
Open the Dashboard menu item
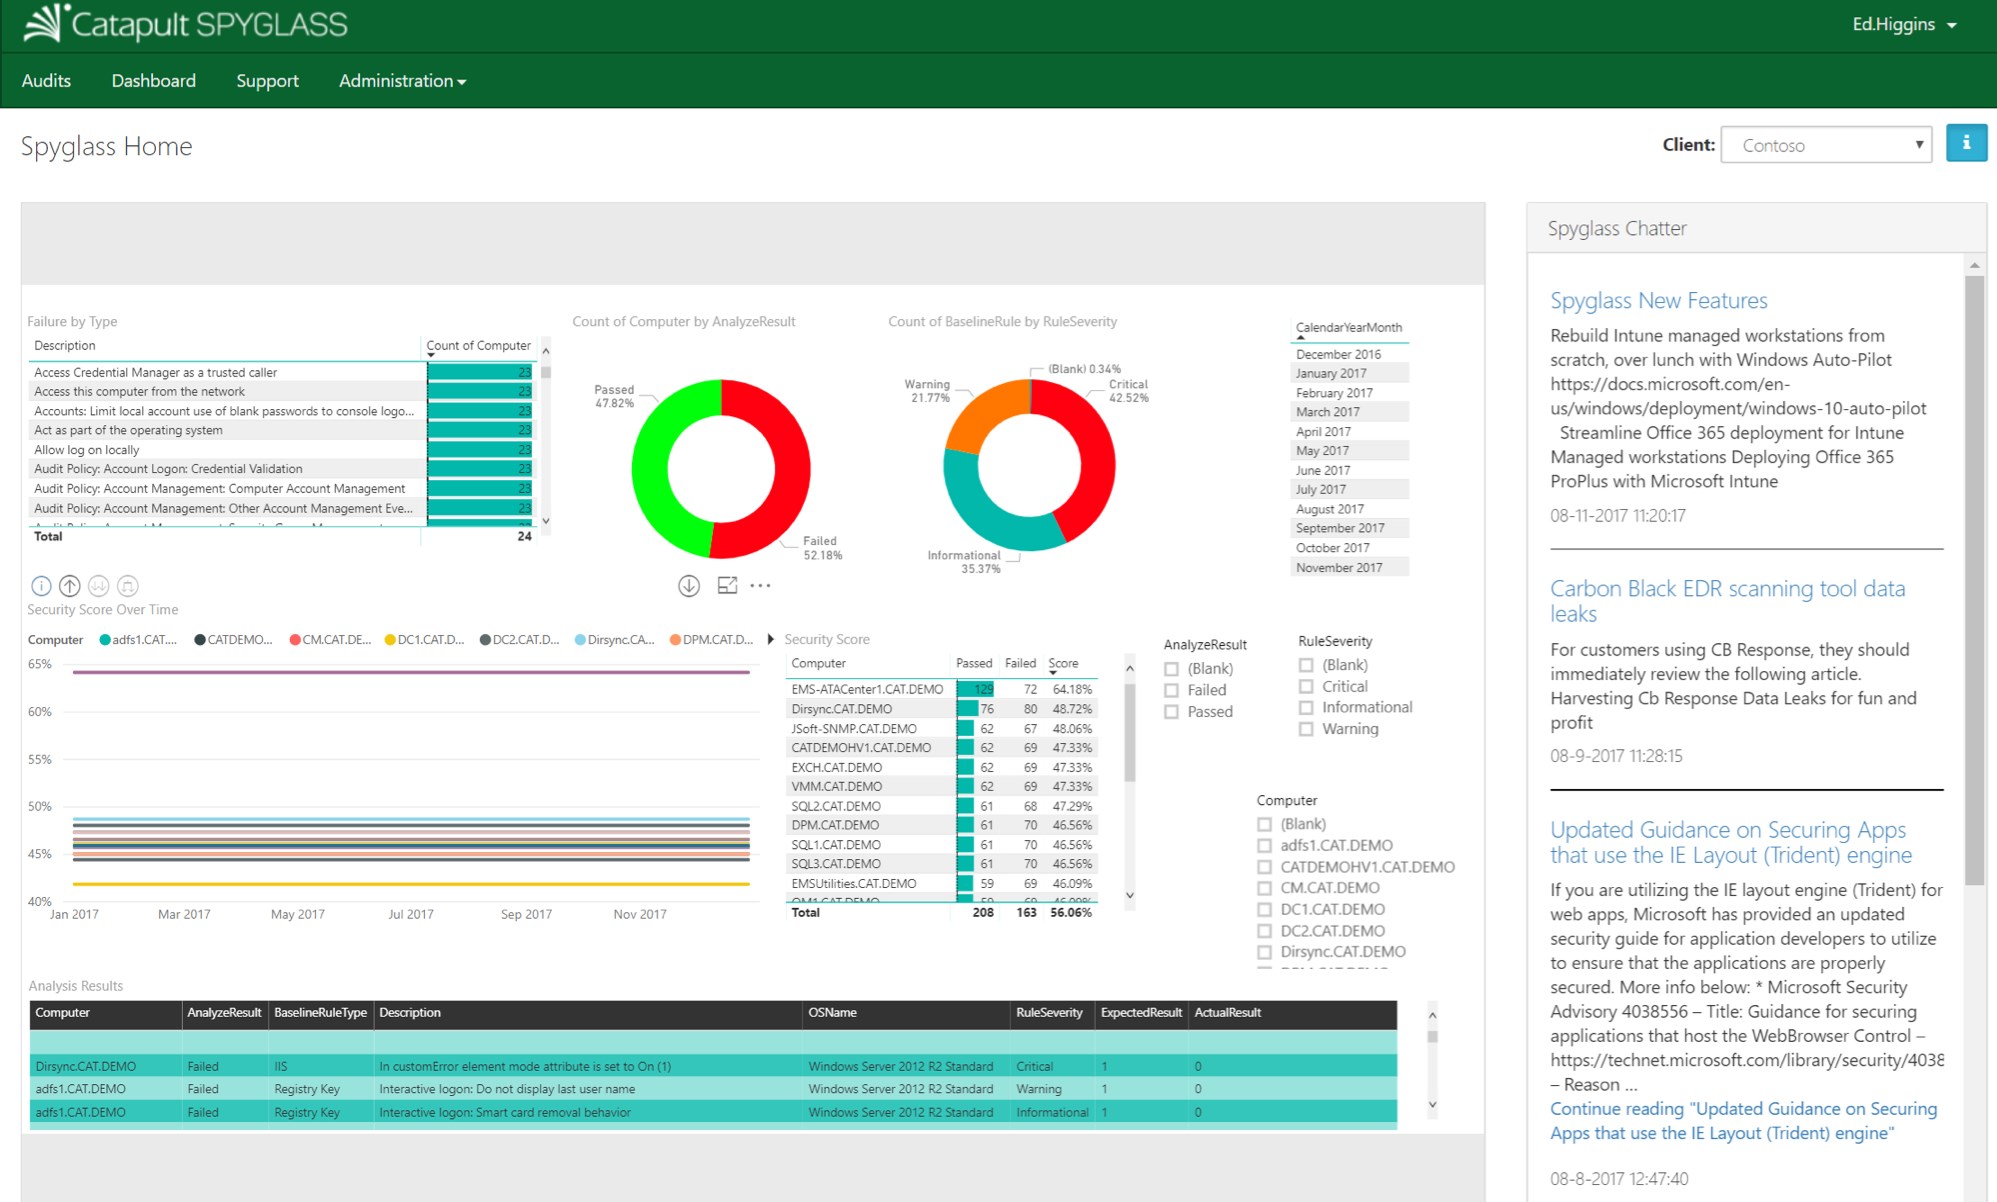pos(153,81)
